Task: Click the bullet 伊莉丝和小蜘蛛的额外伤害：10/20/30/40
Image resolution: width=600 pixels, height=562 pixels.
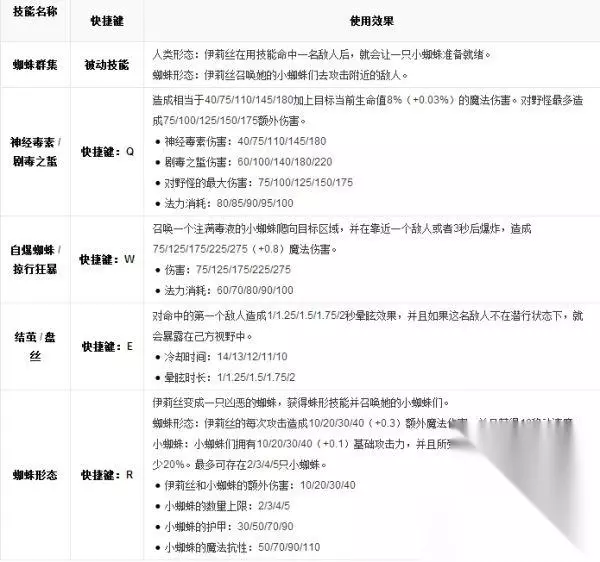Action: [256, 485]
